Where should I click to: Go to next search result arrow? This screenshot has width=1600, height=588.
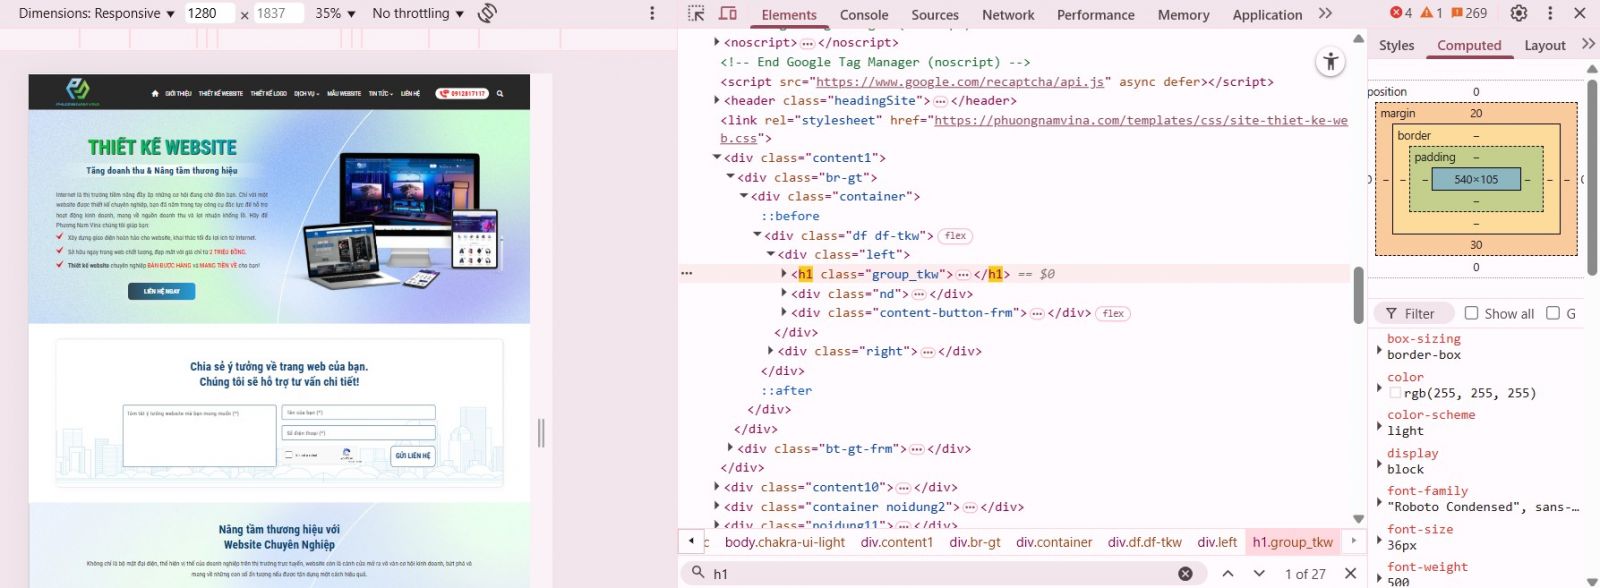pyautogui.click(x=1259, y=574)
